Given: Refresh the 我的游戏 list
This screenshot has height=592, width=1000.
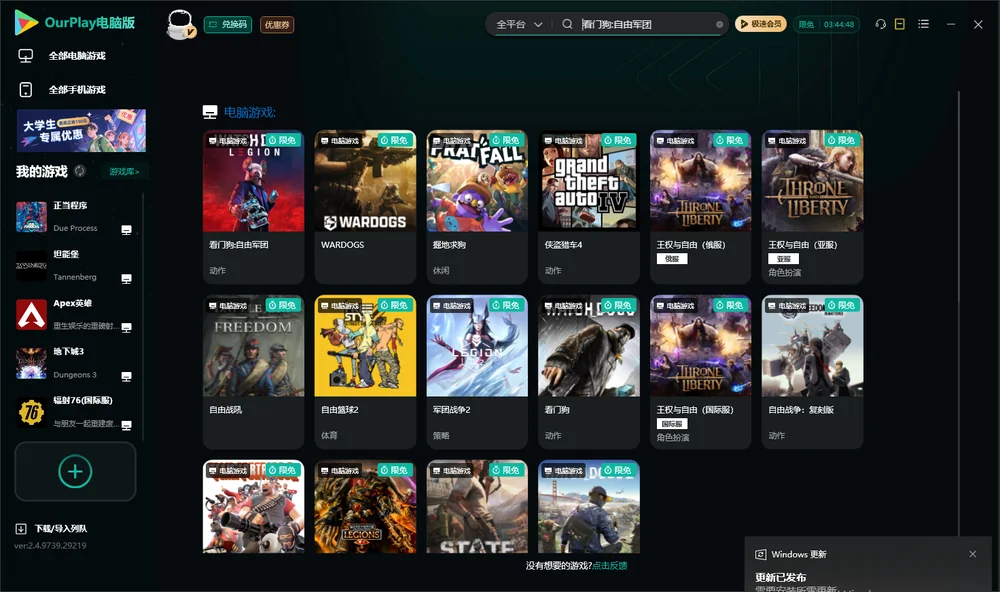Looking at the screenshot, I should 80,171.
